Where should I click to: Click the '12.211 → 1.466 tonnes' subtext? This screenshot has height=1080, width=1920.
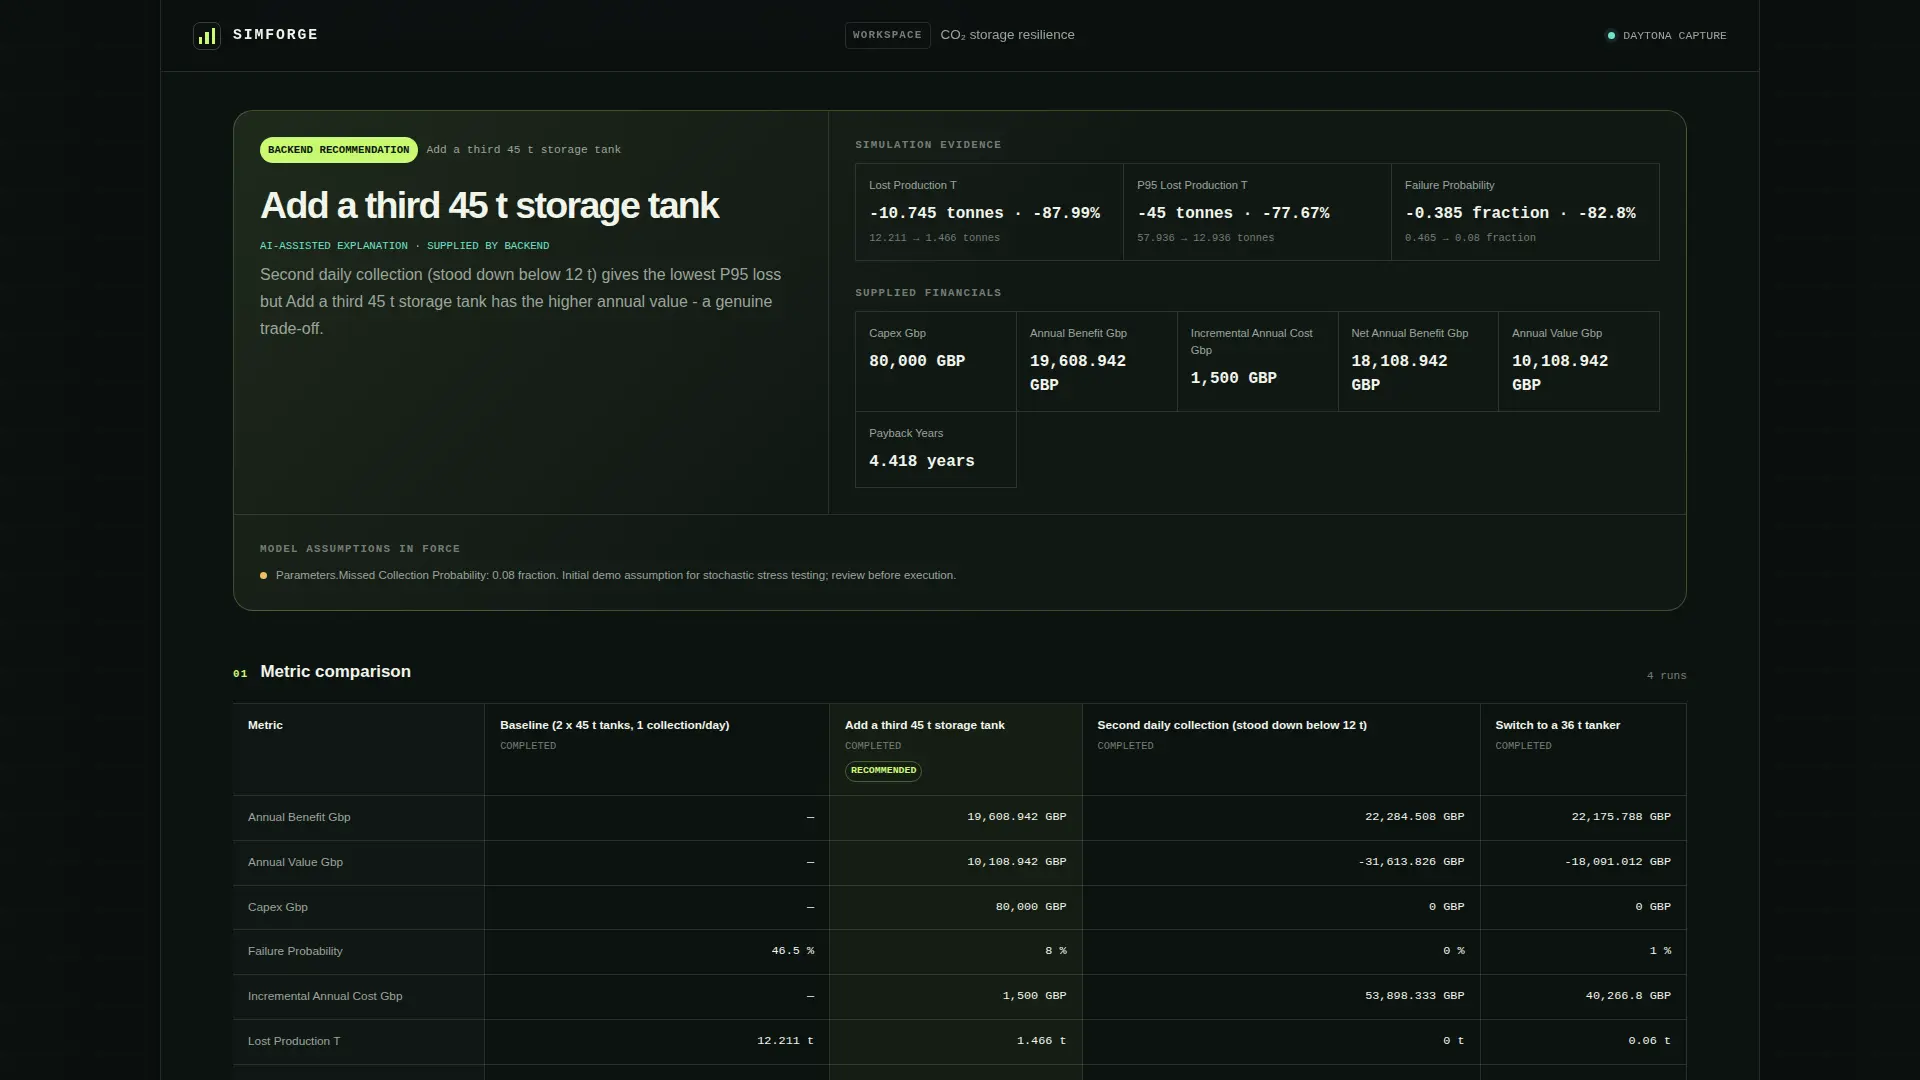tap(934, 238)
